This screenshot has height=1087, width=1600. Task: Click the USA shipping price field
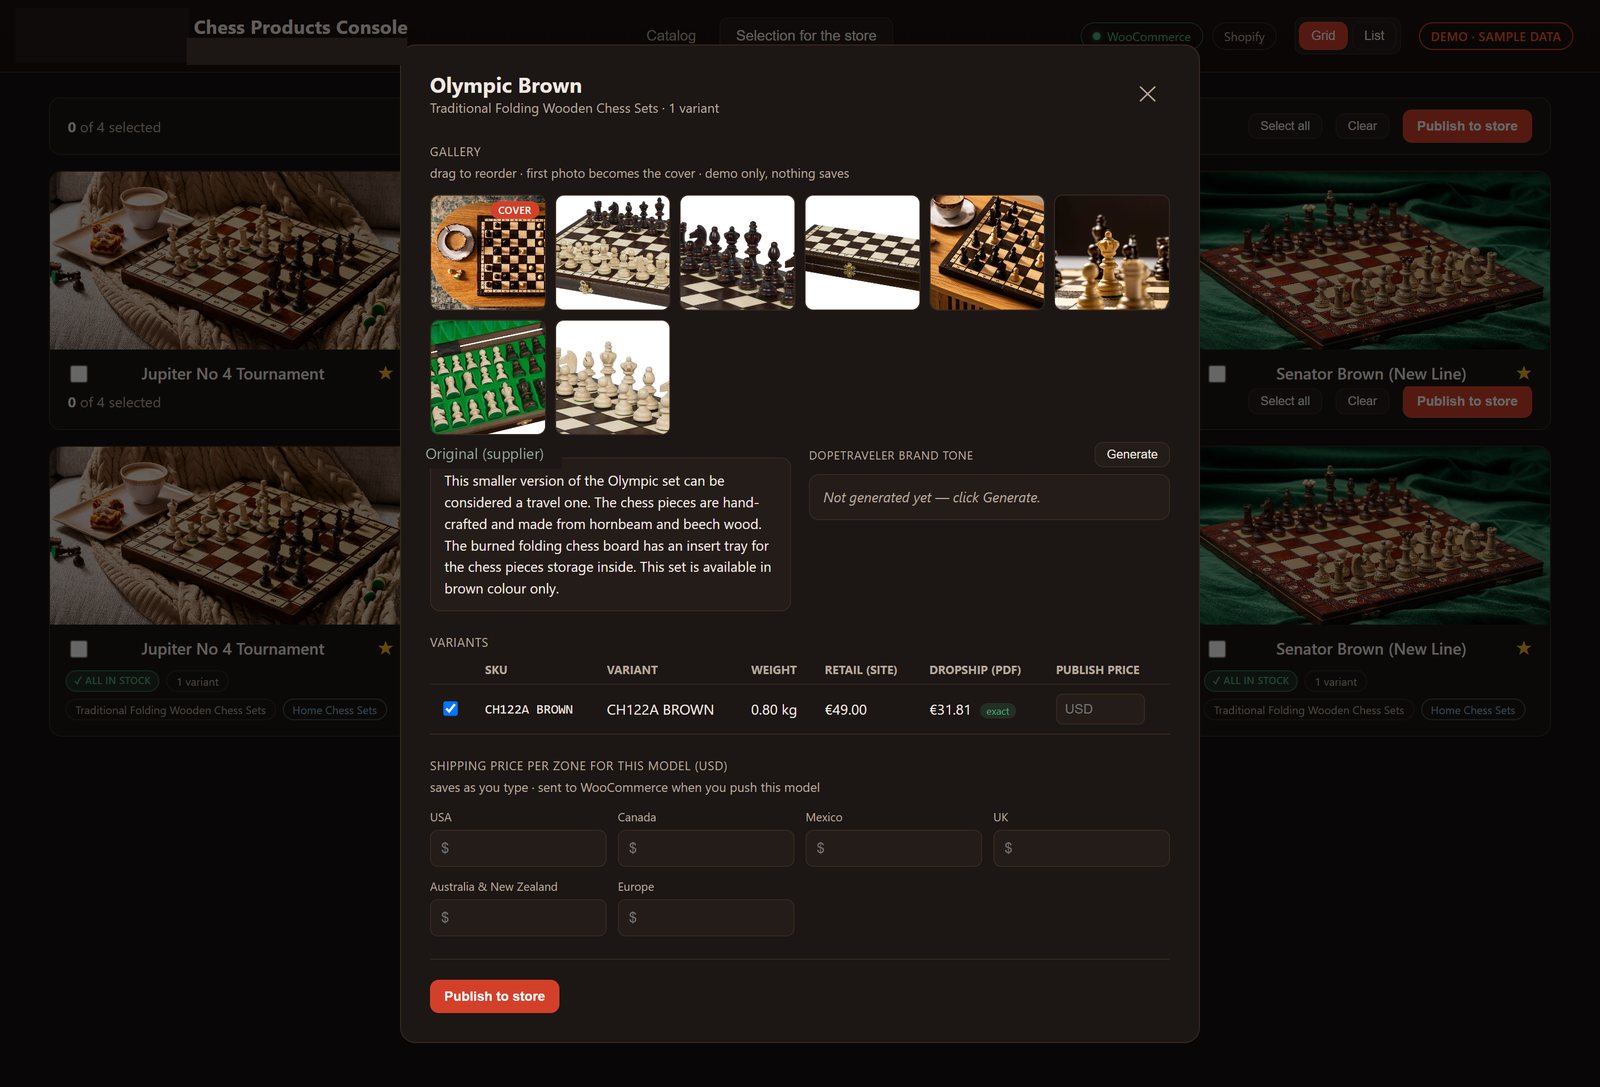(518, 848)
